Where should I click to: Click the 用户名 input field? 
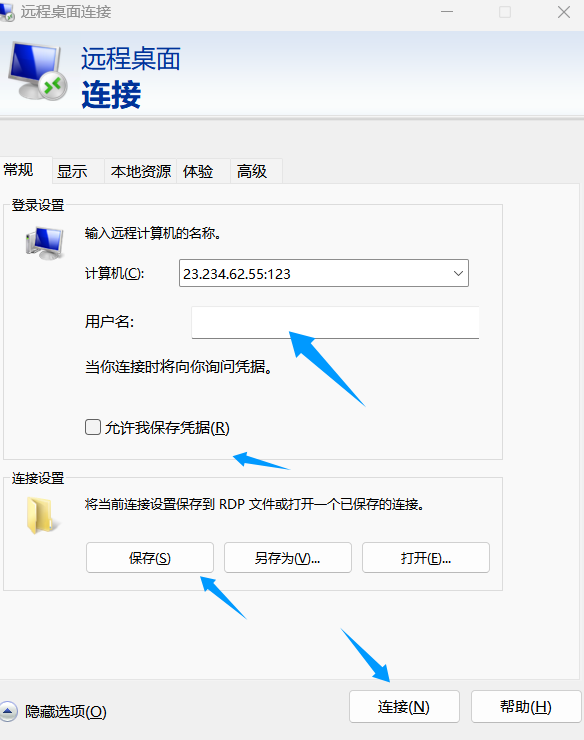[335, 322]
